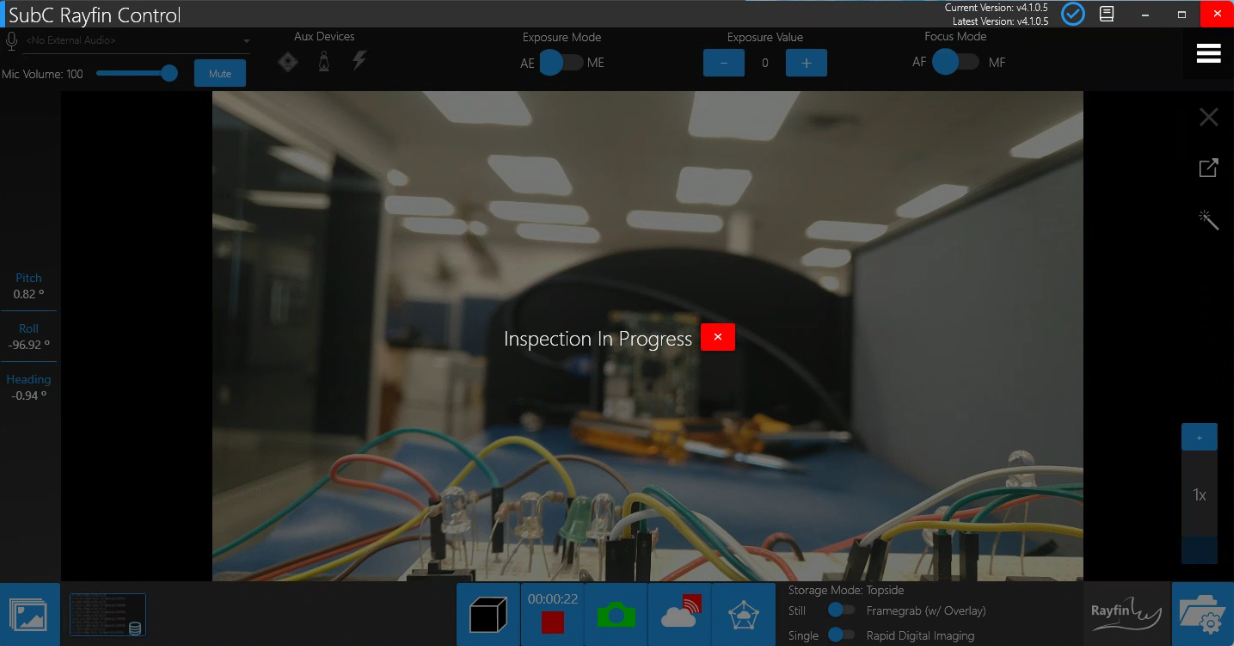Toggle Still to Framegrab with Overlay
The height and width of the screenshot is (646, 1234).
pyautogui.click(x=841, y=610)
